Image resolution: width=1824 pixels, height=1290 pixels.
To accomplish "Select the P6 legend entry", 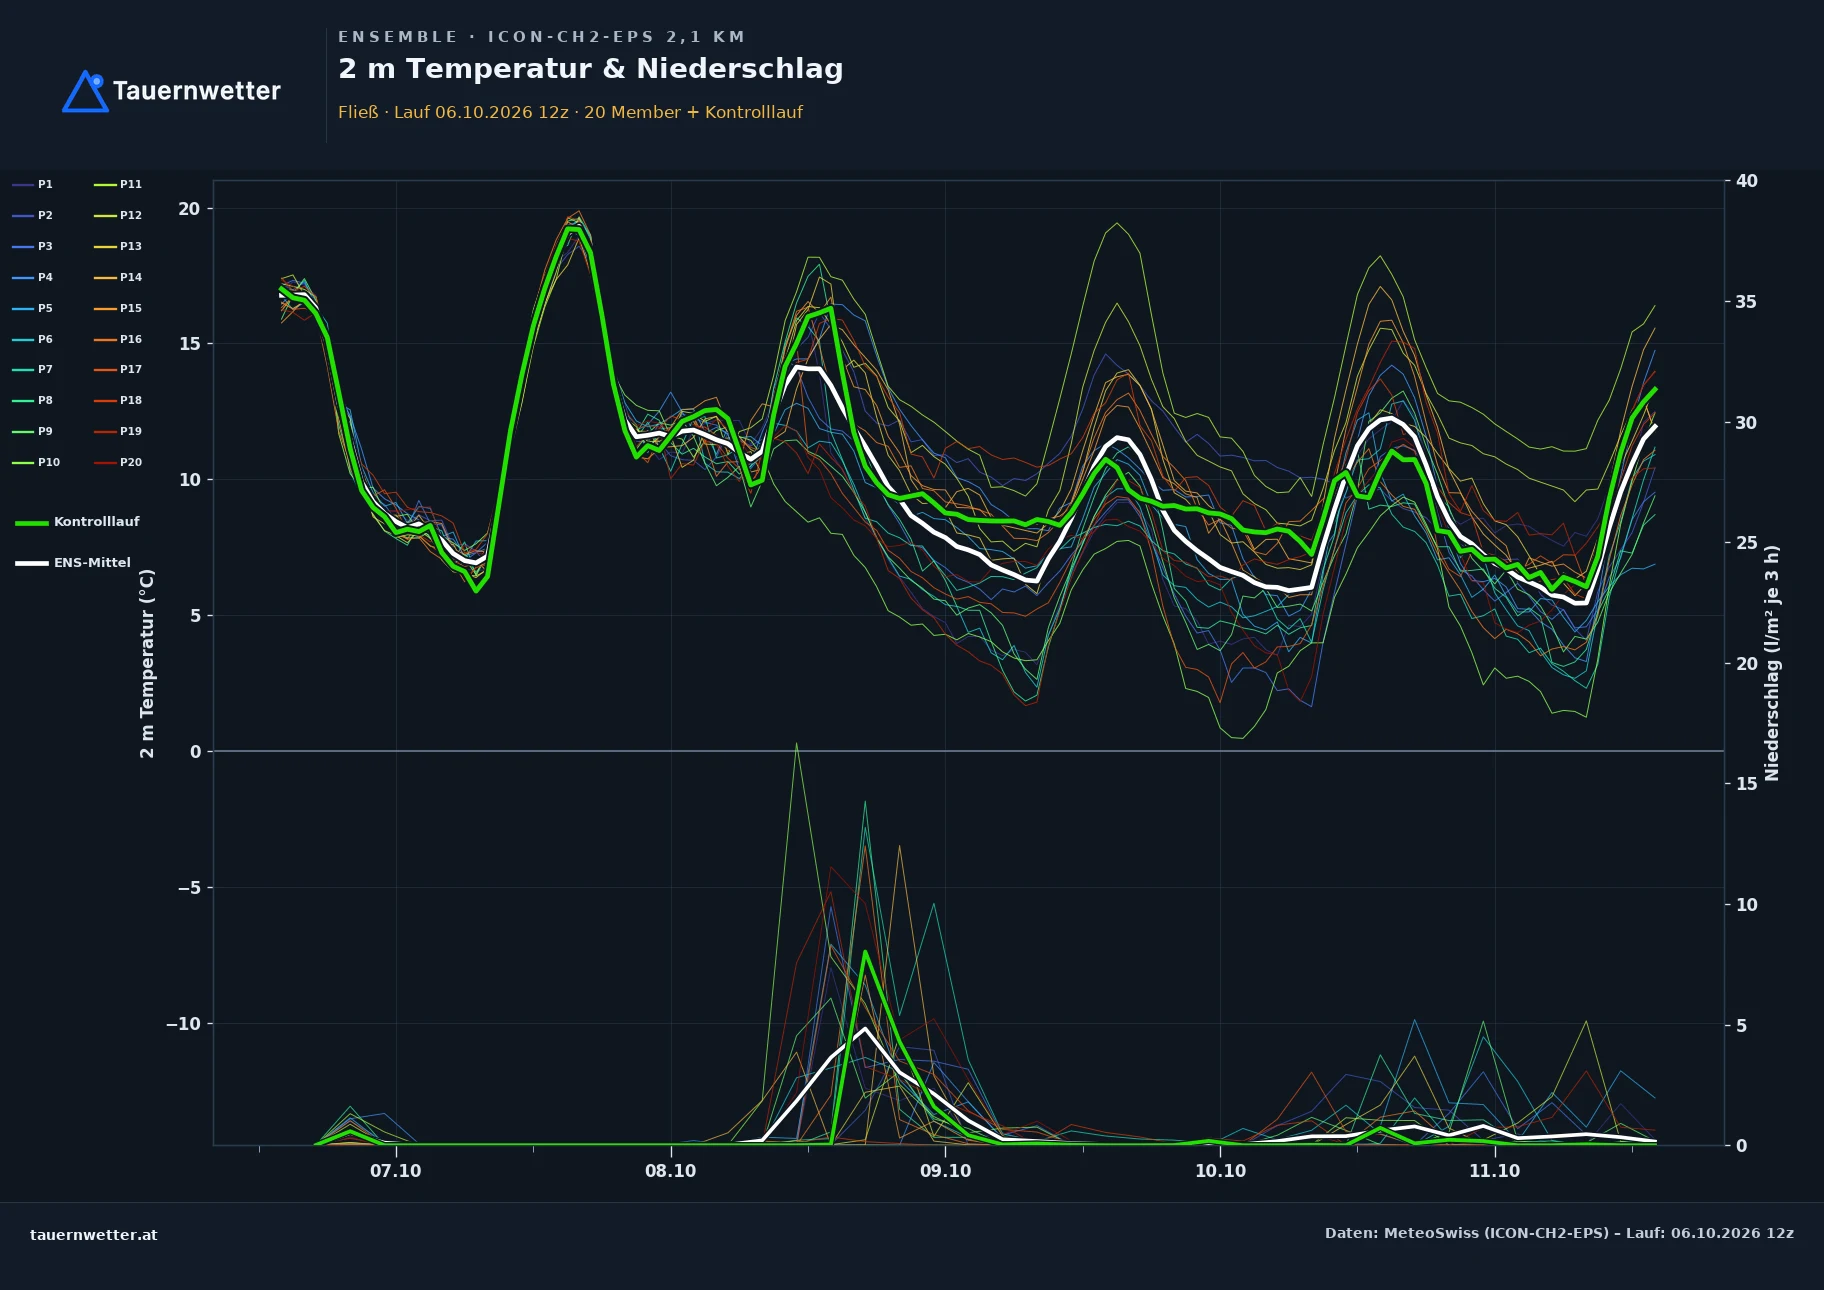I will [x=33, y=339].
